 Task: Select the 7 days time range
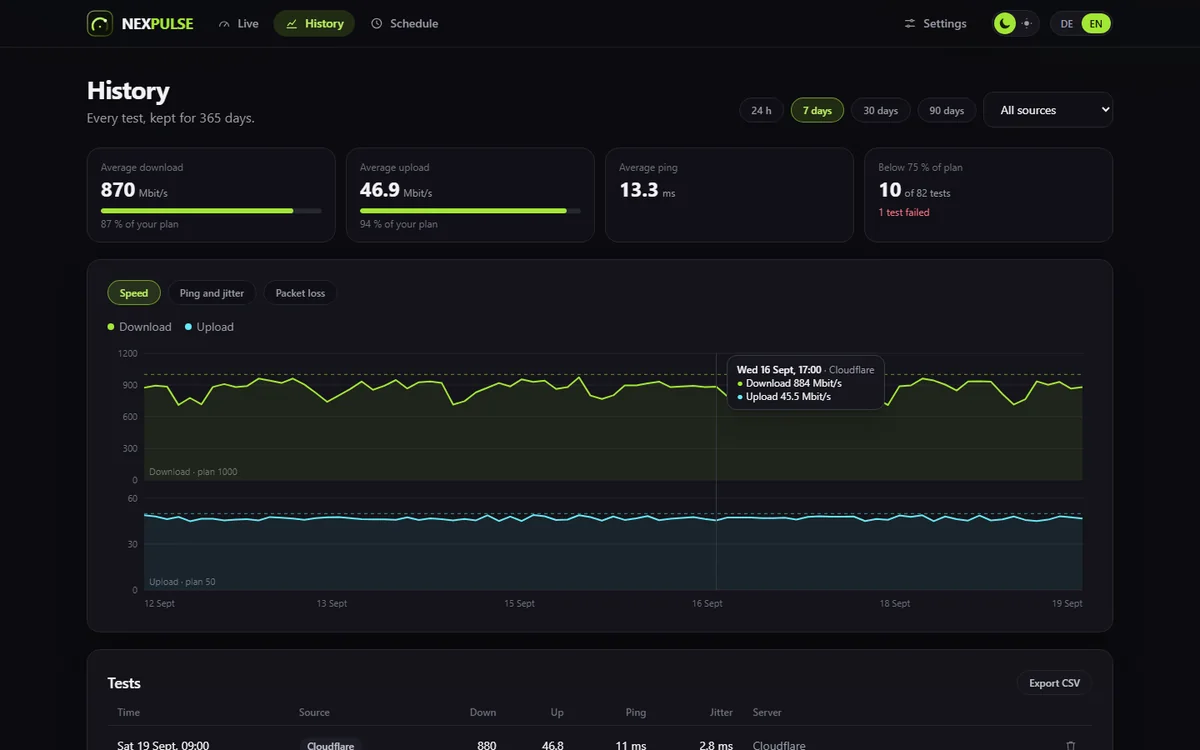pyautogui.click(x=817, y=110)
